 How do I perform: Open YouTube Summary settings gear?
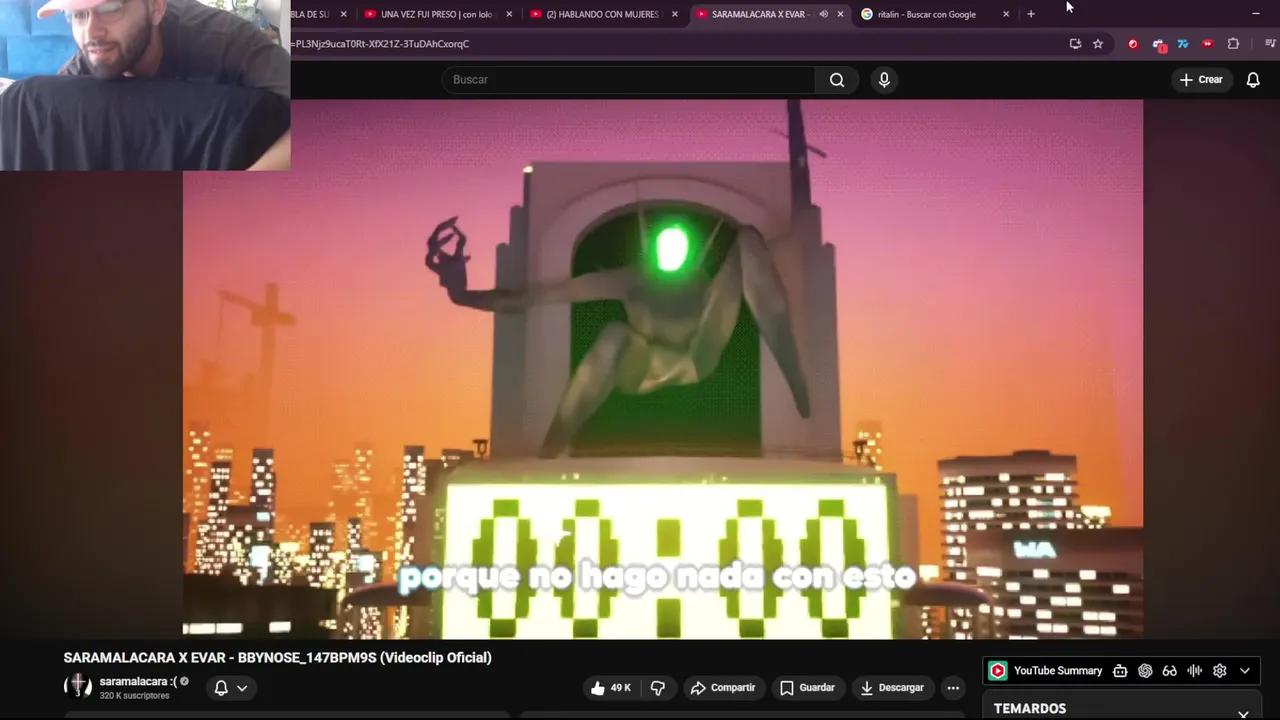pyautogui.click(x=1219, y=671)
